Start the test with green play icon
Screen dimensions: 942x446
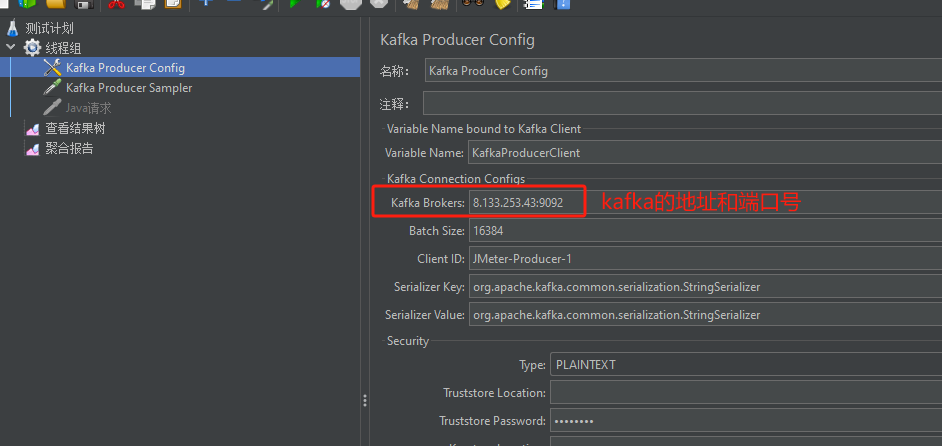[x=294, y=3]
